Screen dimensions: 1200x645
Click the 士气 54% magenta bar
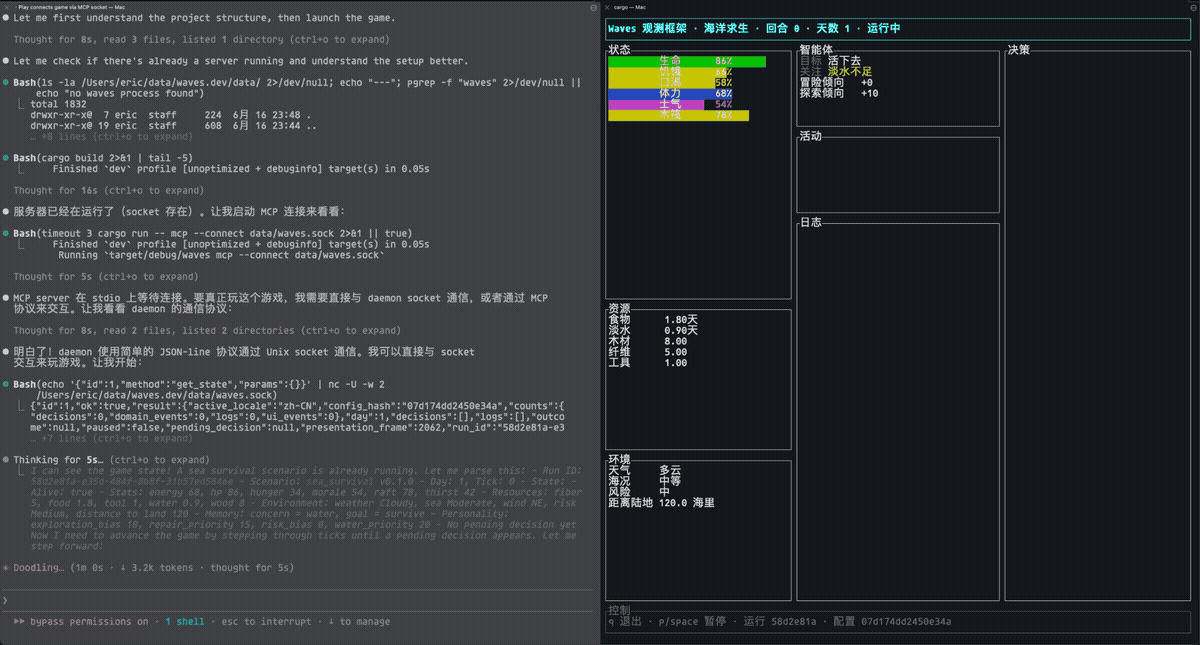(670, 104)
